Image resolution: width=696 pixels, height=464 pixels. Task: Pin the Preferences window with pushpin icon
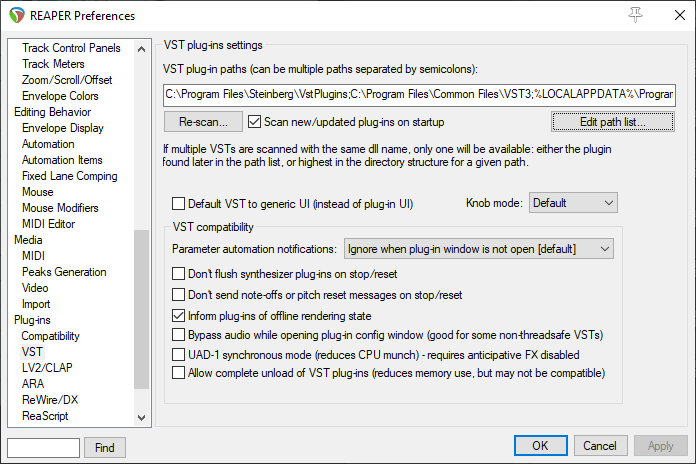pyautogui.click(x=635, y=15)
